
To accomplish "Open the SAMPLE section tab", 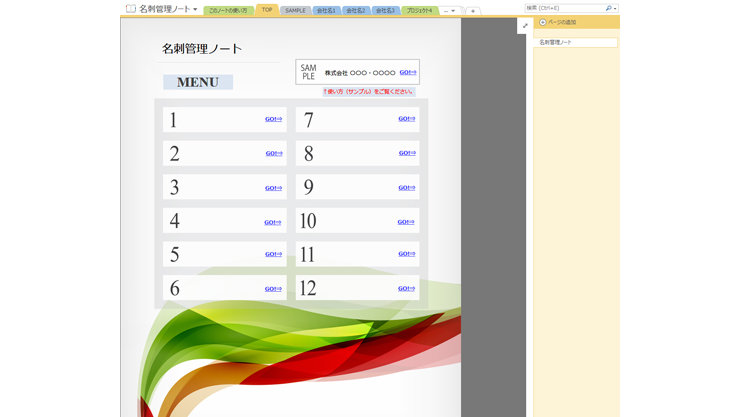I will point(295,10).
